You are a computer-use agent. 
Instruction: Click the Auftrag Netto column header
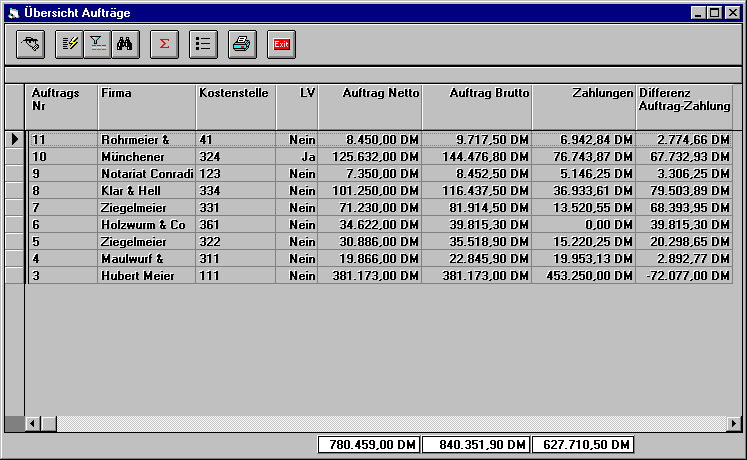click(370, 107)
